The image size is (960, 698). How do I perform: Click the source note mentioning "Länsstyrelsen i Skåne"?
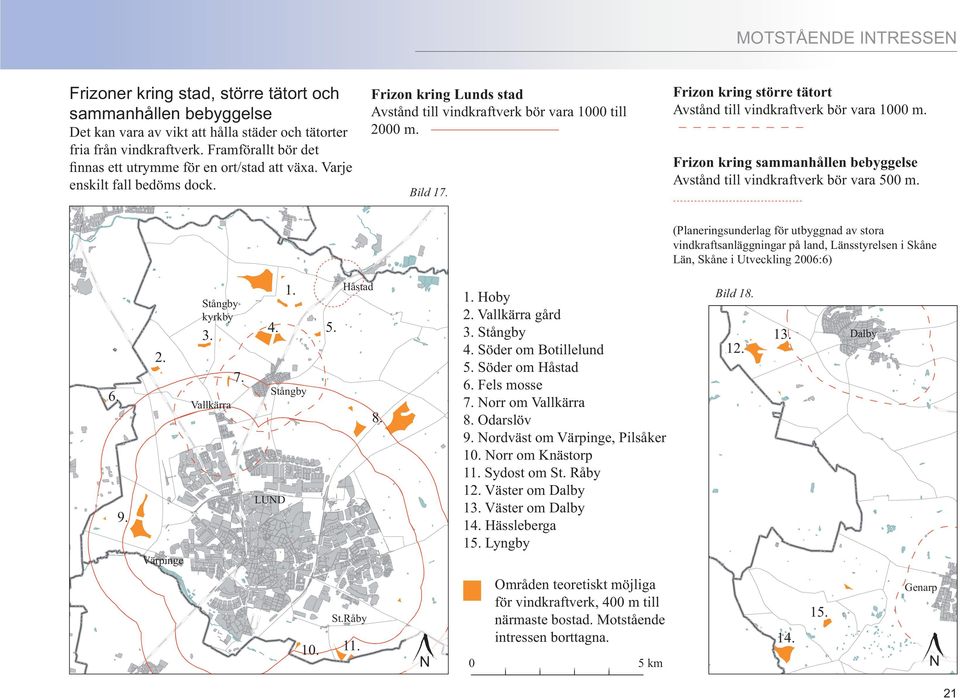[805, 245]
